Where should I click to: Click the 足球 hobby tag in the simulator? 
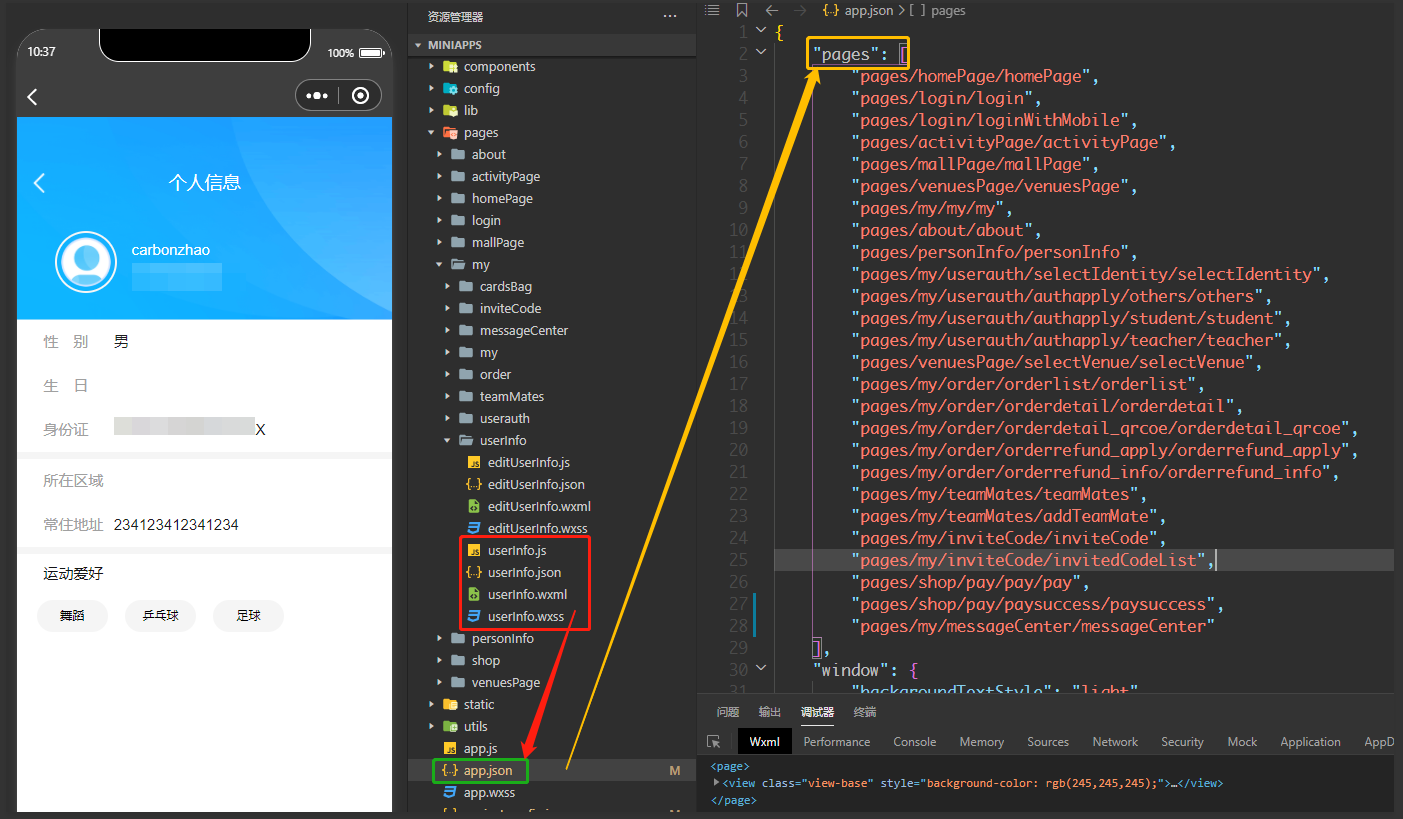point(248,616)
